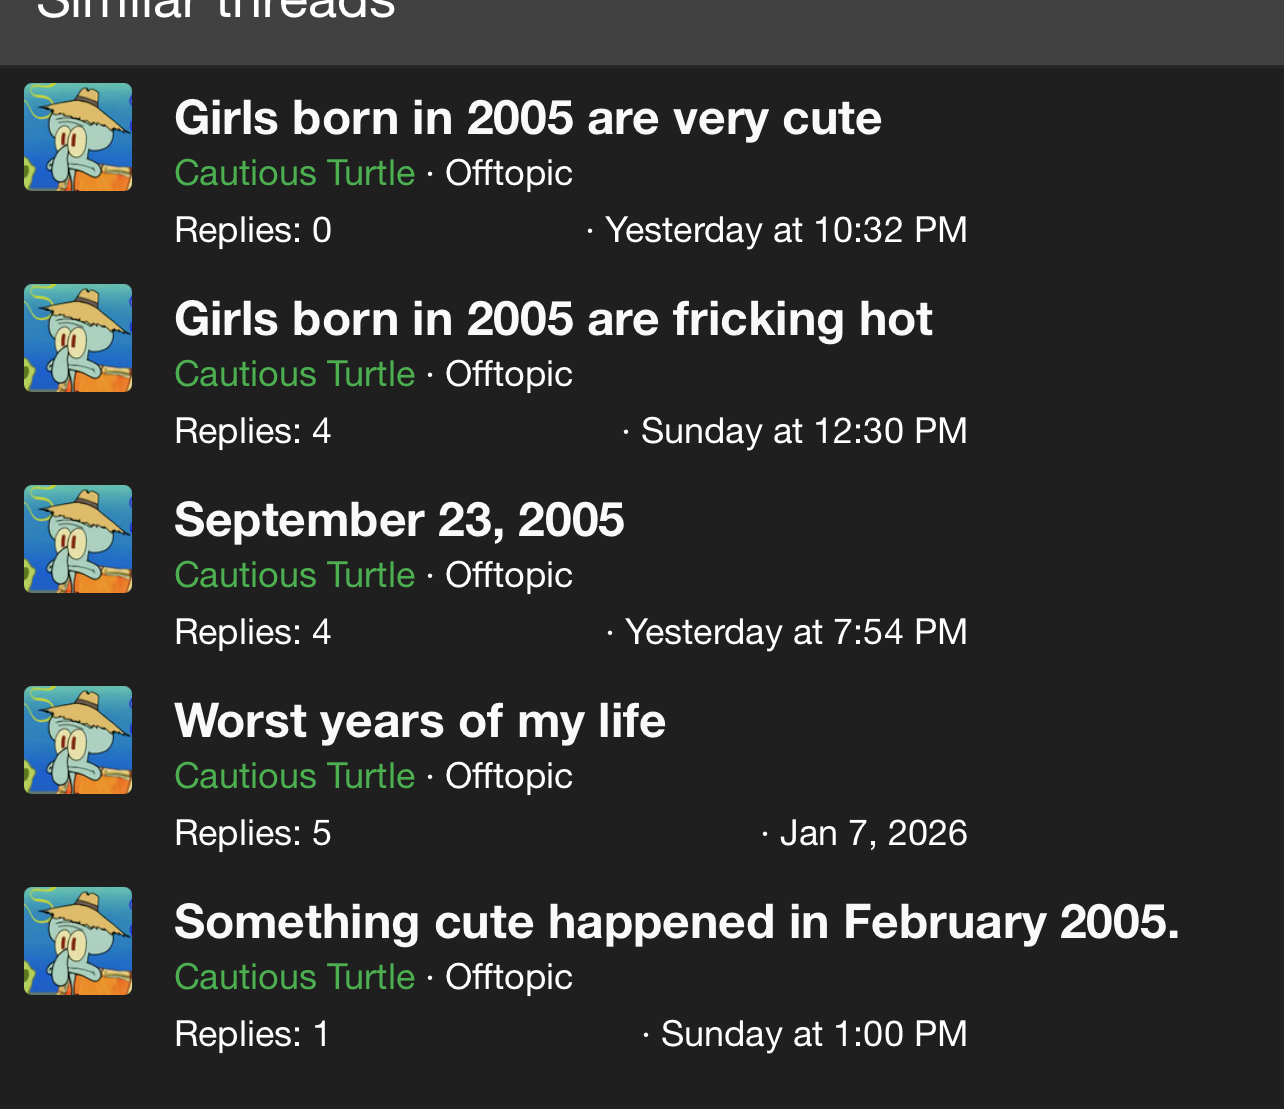This screenshot has width=1284, height=1109.
Task: Open "Something cute happened in February 2005." thread
Action: (676, 922)
